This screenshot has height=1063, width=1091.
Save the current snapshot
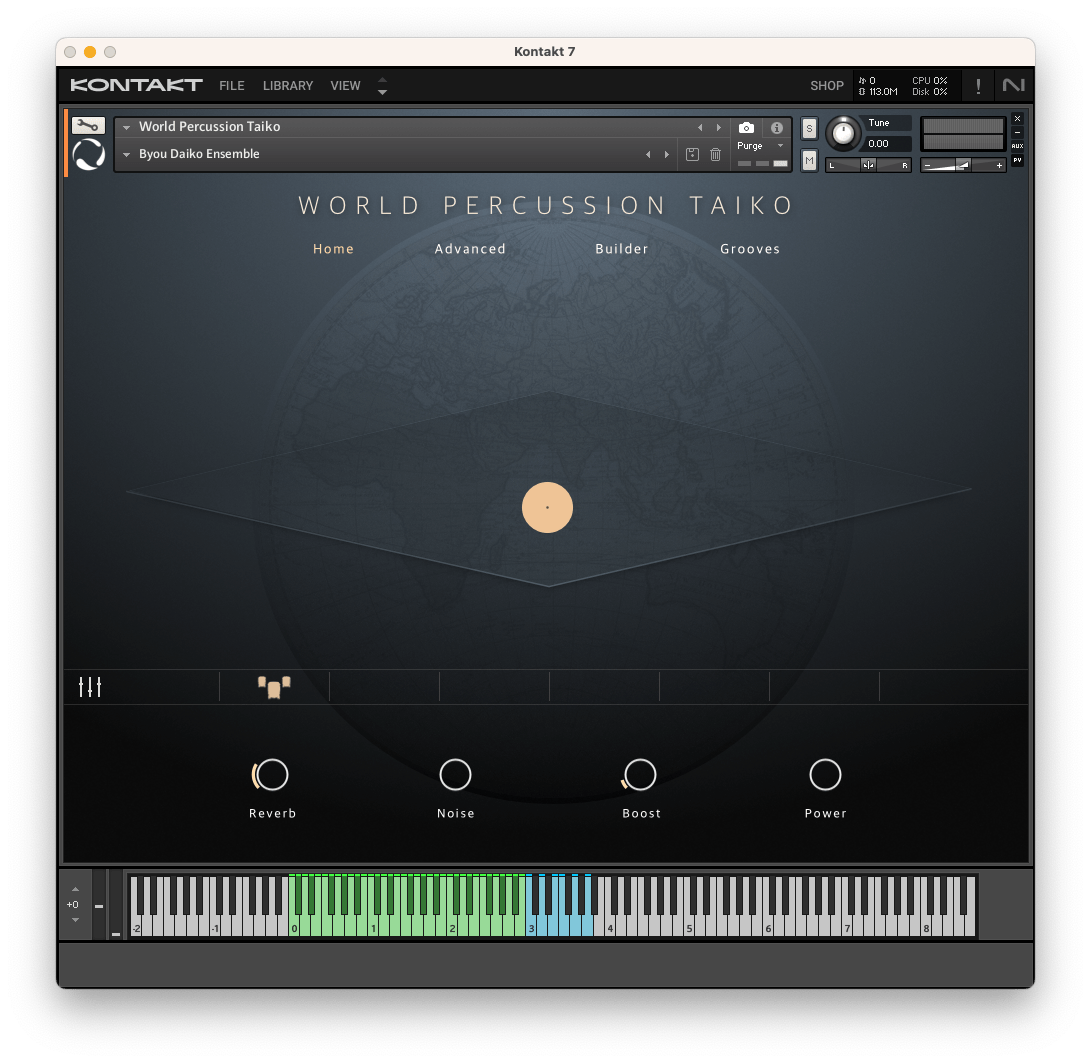(x=692, y=154)
